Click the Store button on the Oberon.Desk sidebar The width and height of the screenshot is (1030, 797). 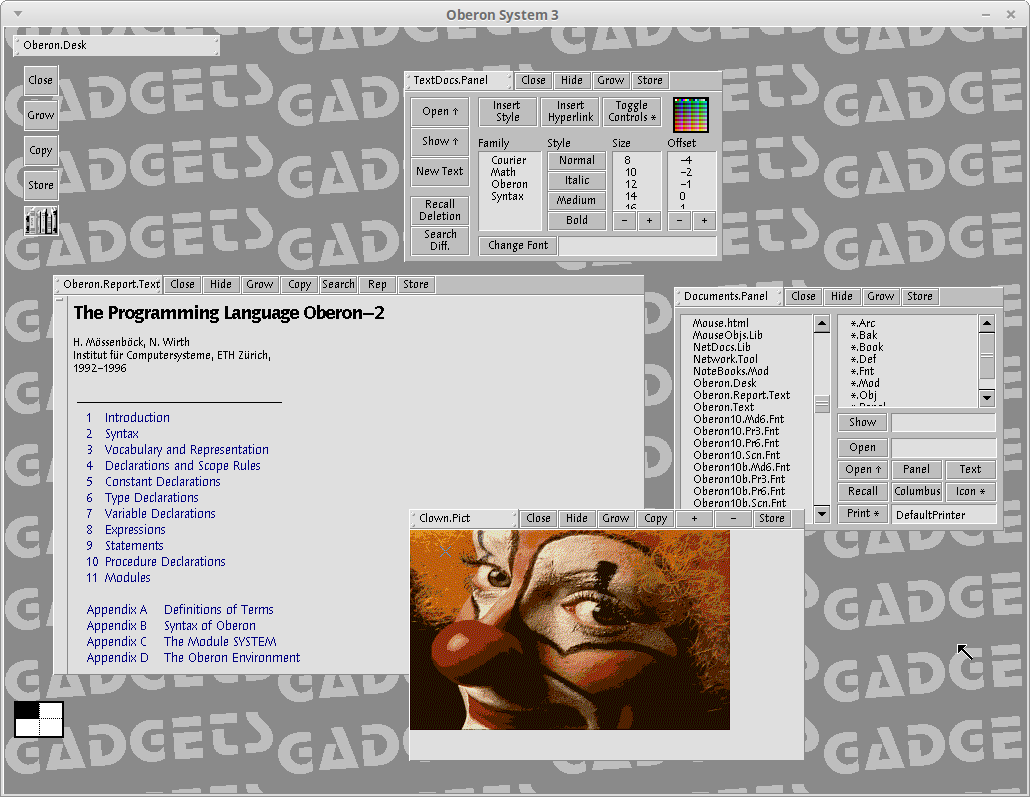(41, 185)
